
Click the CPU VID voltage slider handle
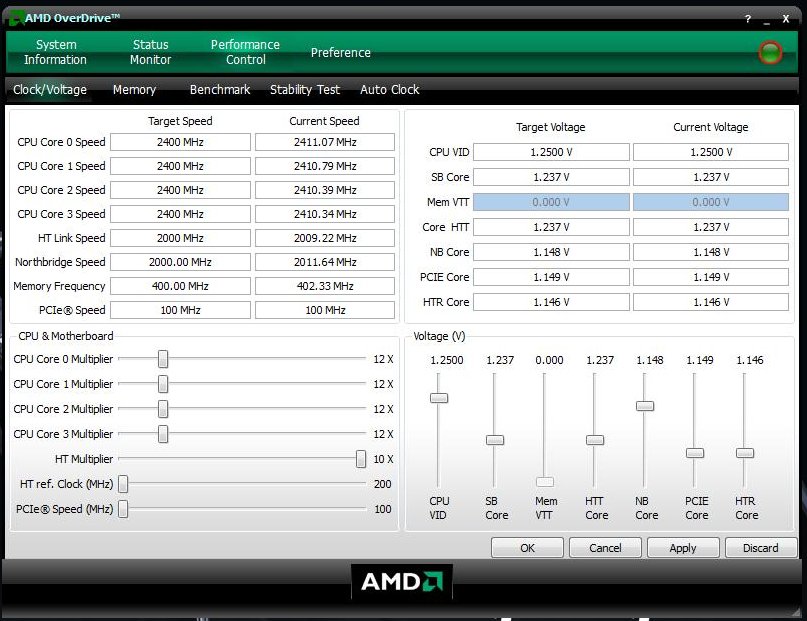coord(439,398)
